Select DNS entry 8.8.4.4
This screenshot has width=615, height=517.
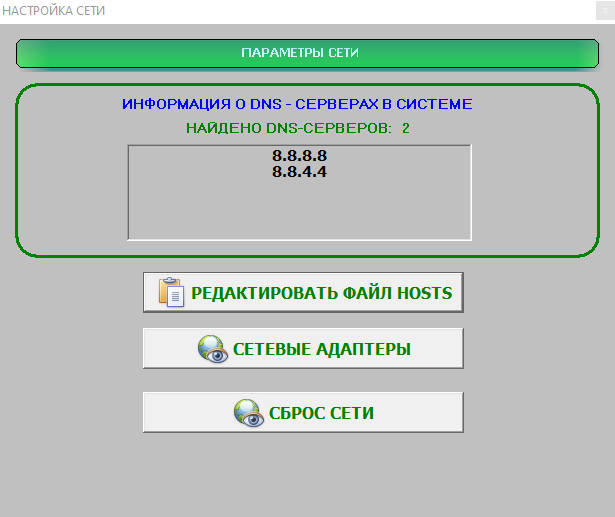(300, 172)
